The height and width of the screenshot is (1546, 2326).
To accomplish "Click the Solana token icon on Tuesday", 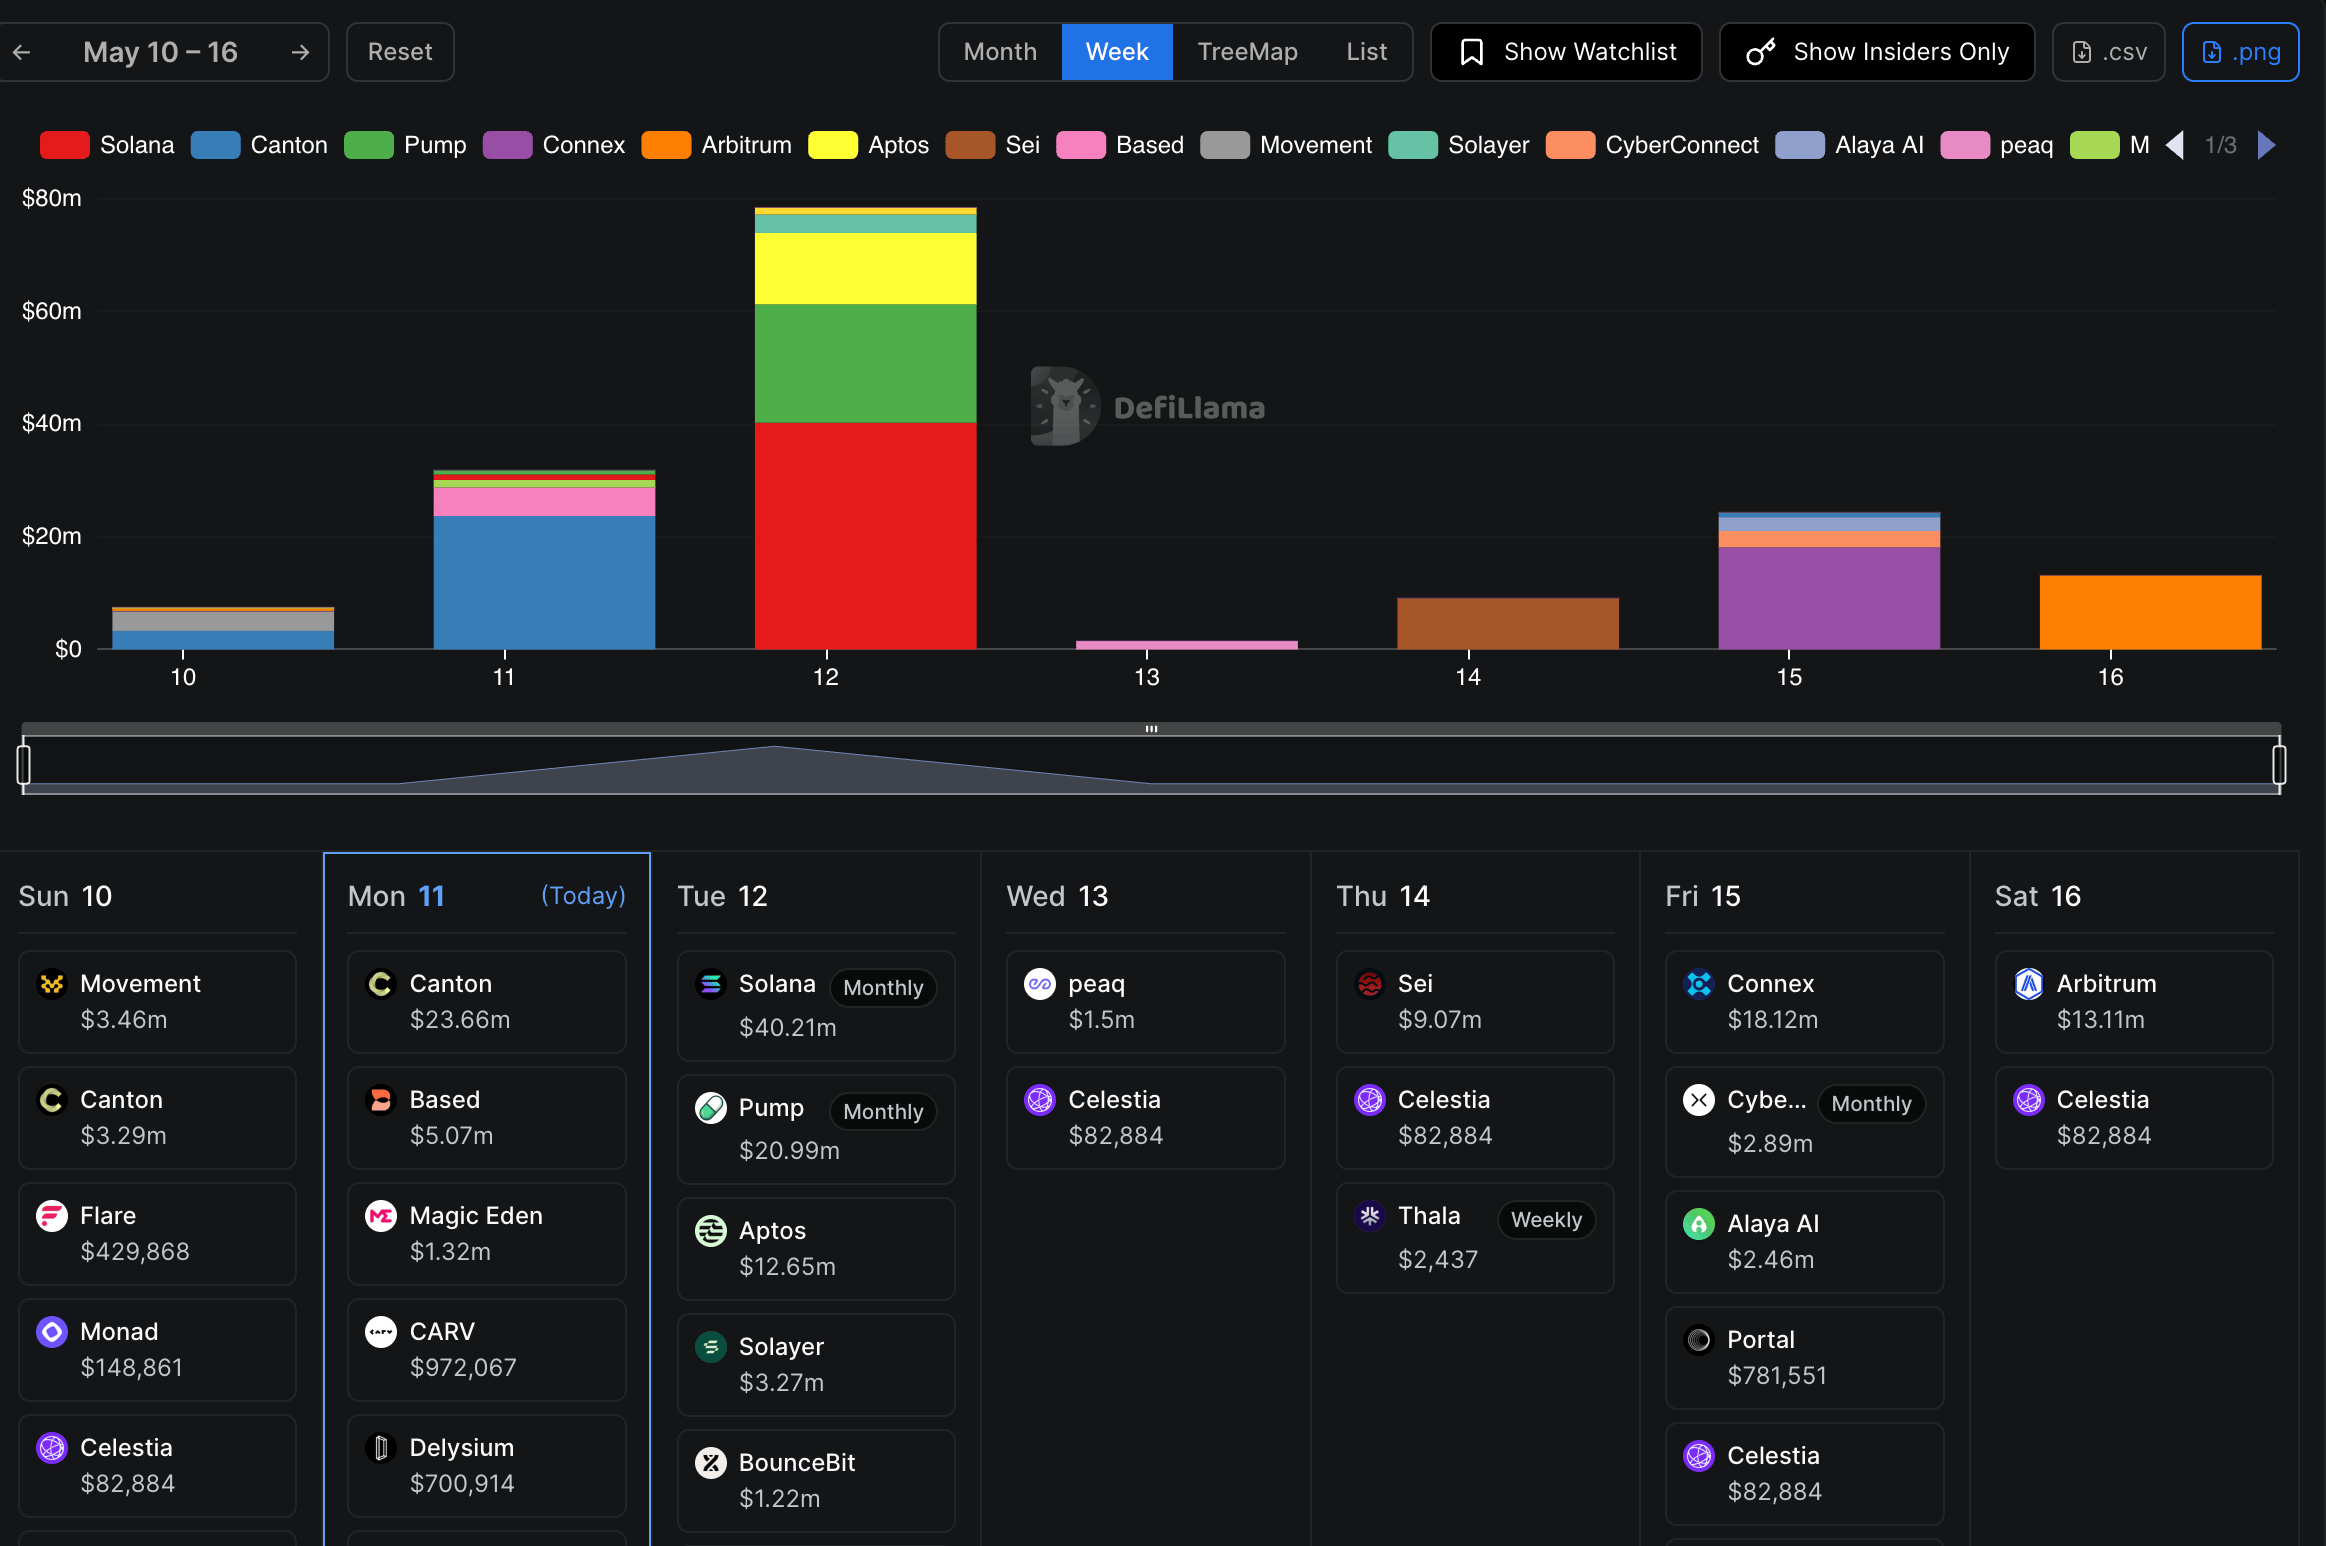I will (x=710, y=984).
